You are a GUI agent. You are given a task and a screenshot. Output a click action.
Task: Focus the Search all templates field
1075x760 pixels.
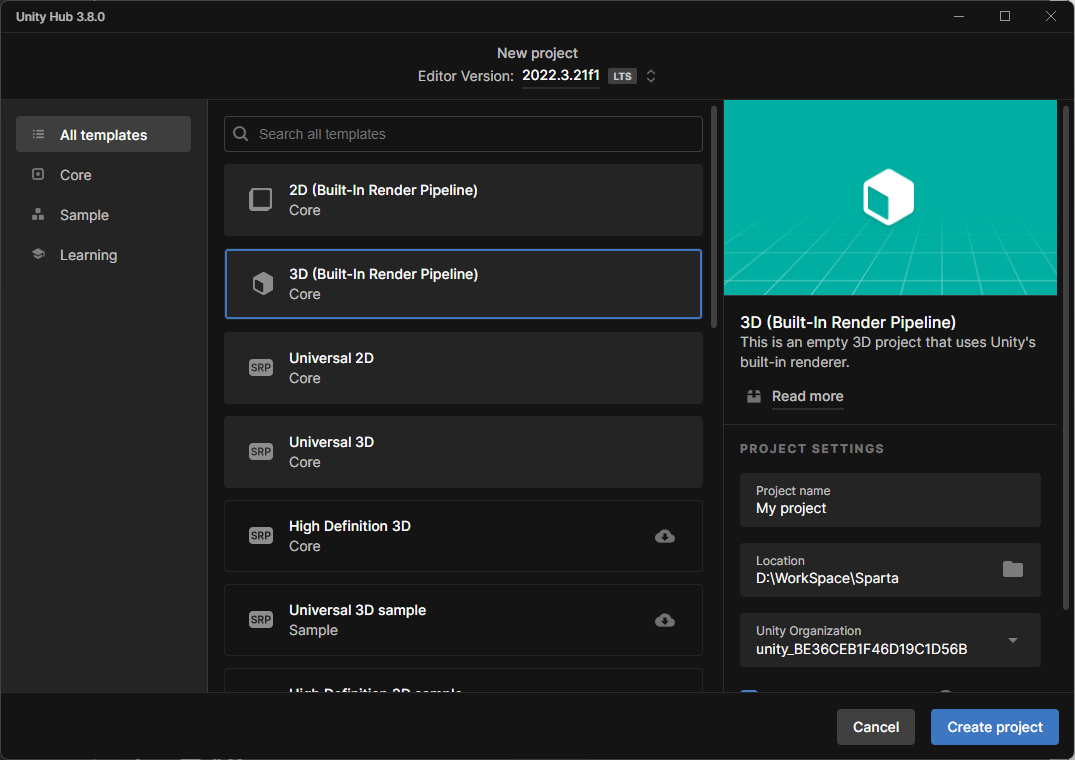463,134
